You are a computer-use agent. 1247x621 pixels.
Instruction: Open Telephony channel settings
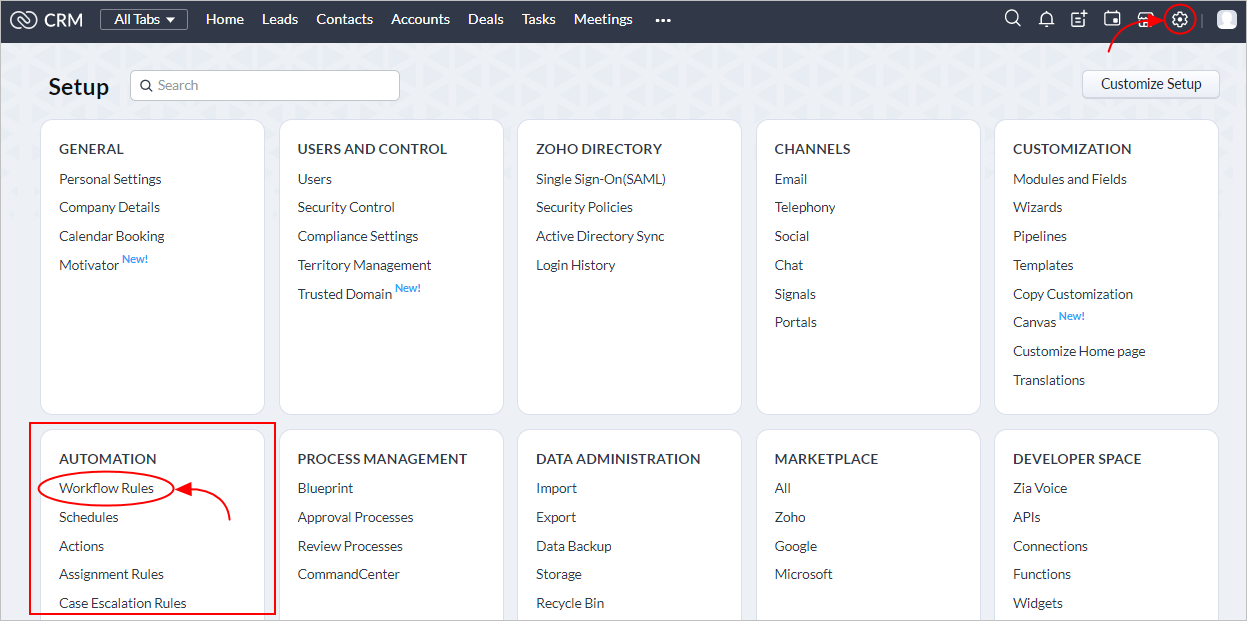pos(805,207)
